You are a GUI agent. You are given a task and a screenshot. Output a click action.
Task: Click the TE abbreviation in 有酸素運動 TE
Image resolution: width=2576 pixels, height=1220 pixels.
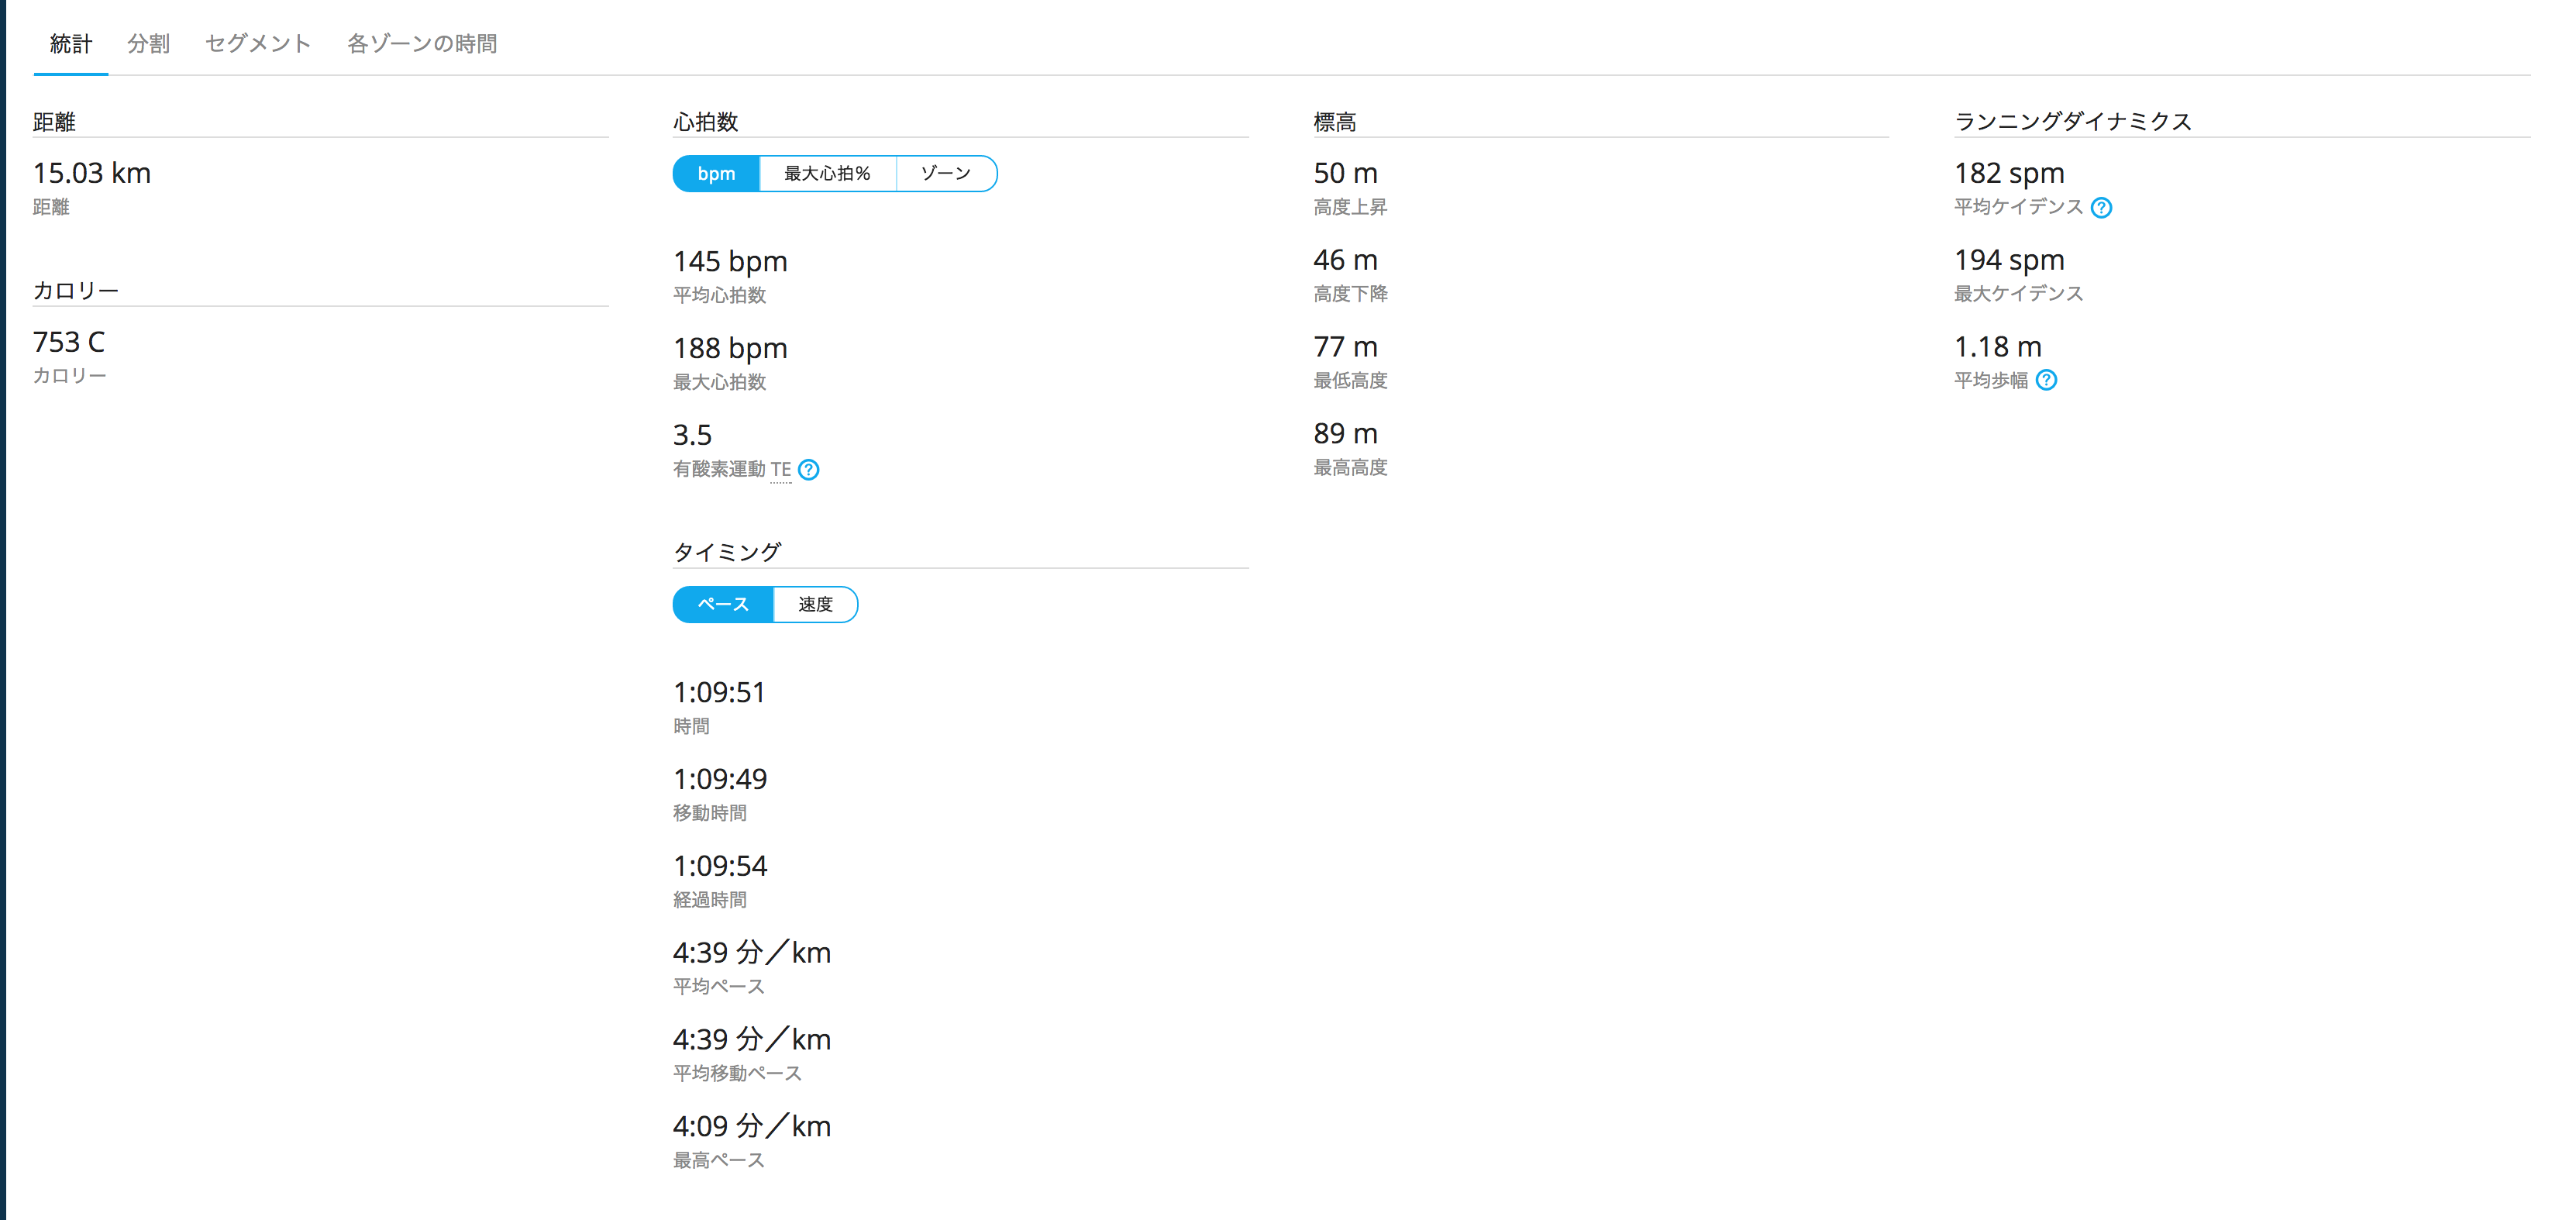coord(781,469)
